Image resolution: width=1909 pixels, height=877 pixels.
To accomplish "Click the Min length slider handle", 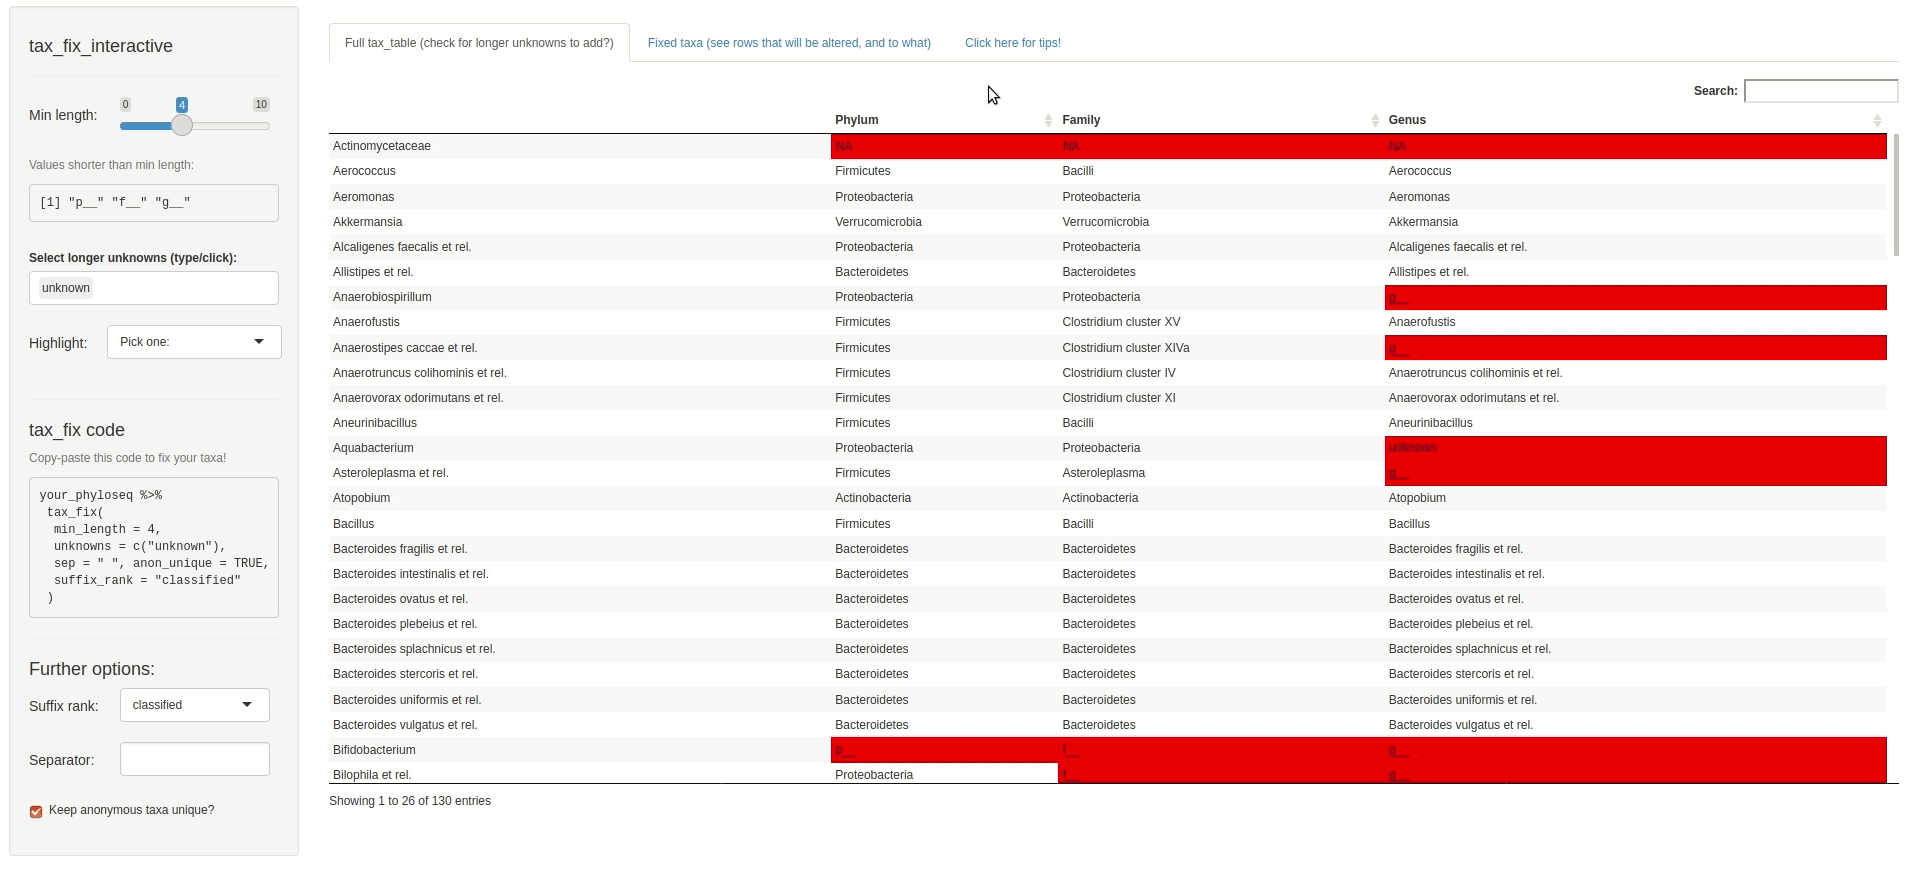I will [x=181, y=125].
